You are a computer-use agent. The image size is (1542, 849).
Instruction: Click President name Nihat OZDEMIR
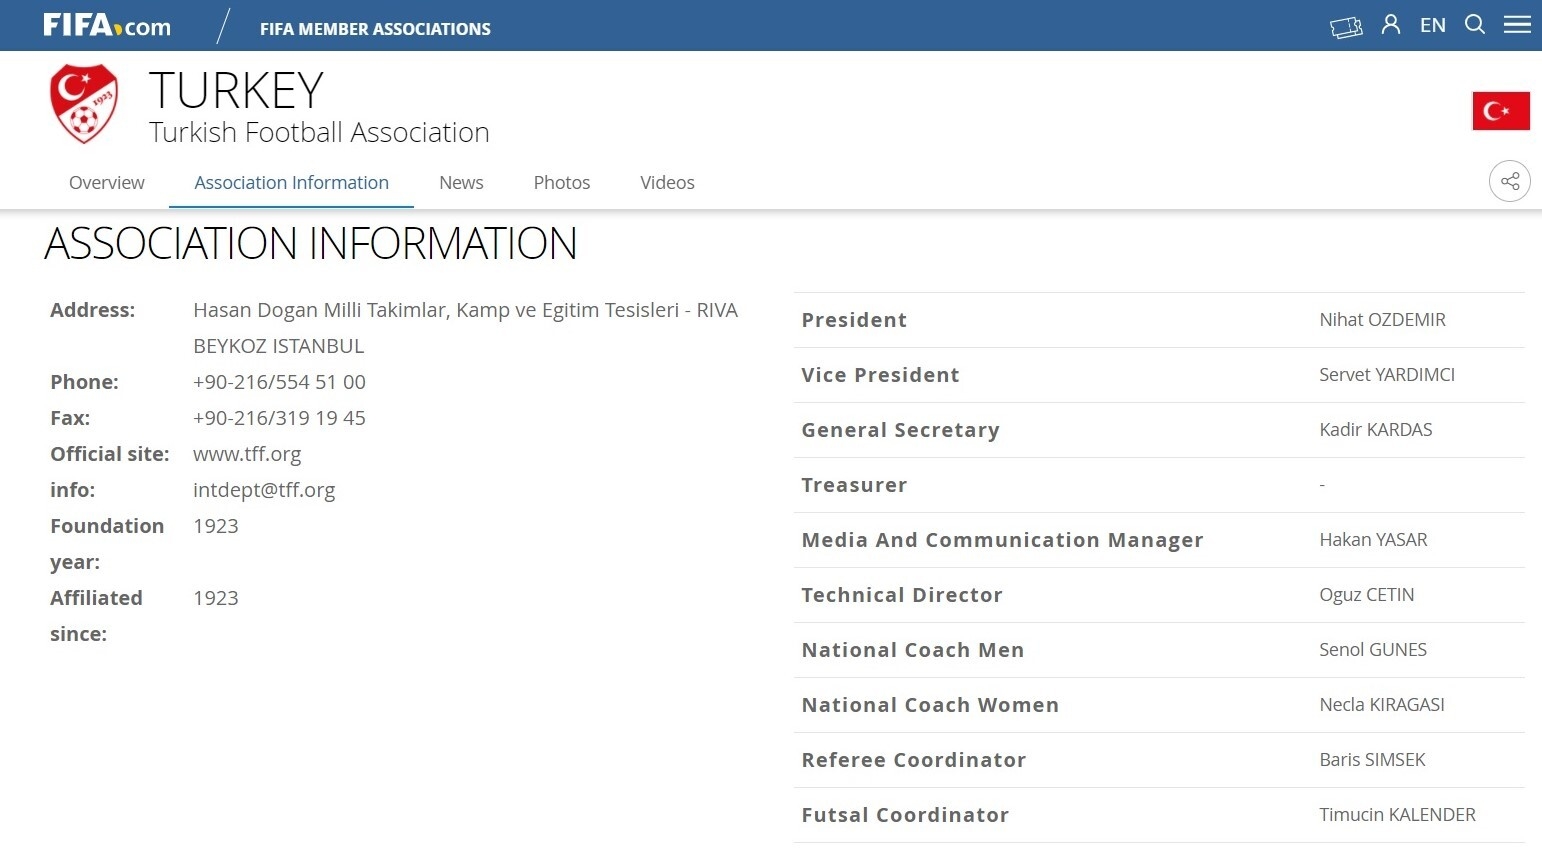point(1382,320)
